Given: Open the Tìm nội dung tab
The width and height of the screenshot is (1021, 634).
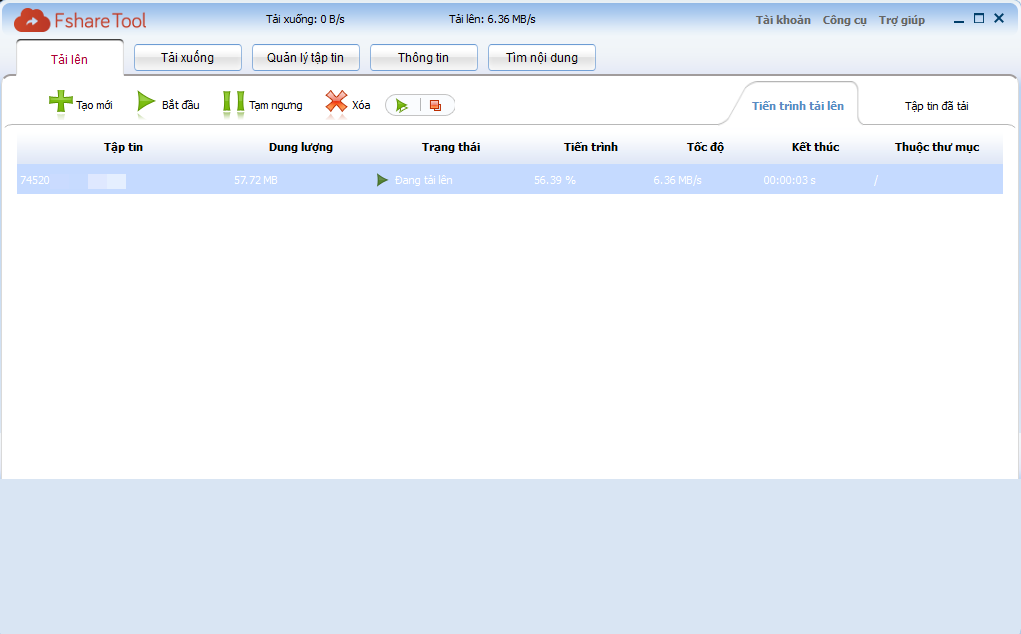Looking at the screenshot, I should click(x=541, y=58).
